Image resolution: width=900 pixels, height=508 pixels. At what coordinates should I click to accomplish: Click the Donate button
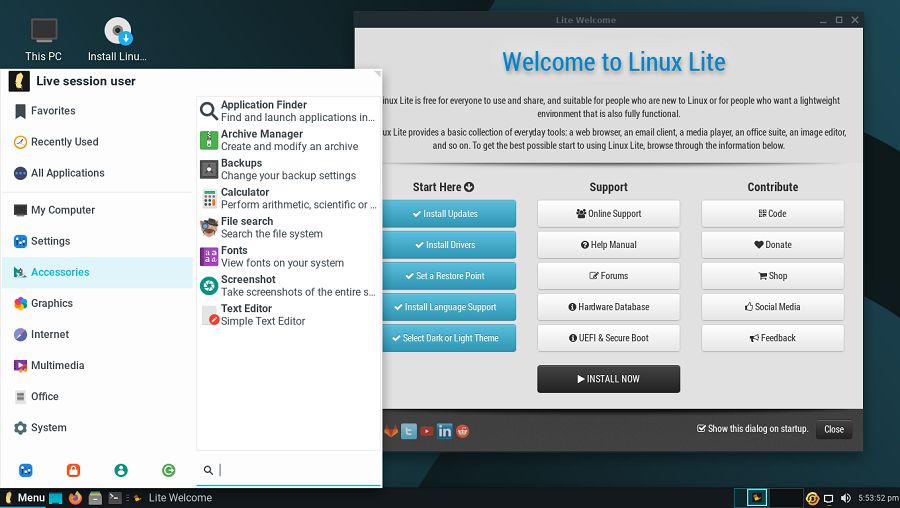(x=773, y=245)
